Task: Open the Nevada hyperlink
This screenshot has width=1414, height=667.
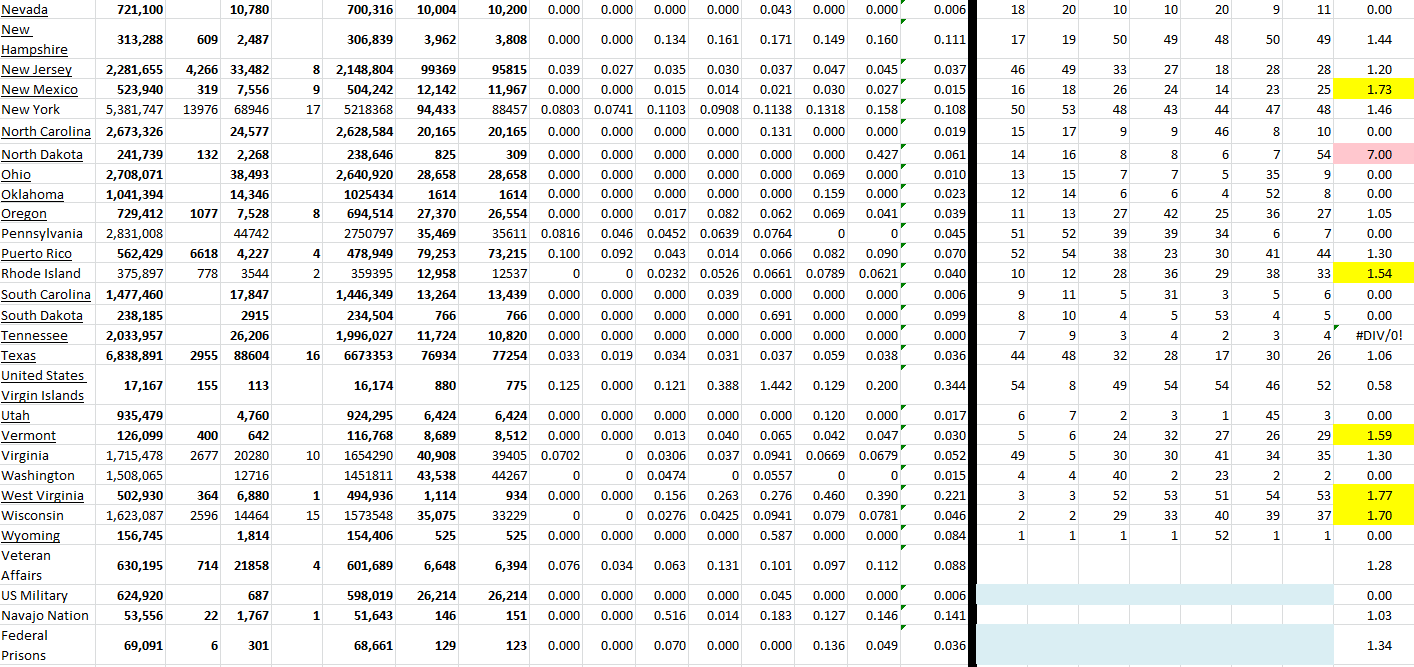Action: tap(24, 9)
